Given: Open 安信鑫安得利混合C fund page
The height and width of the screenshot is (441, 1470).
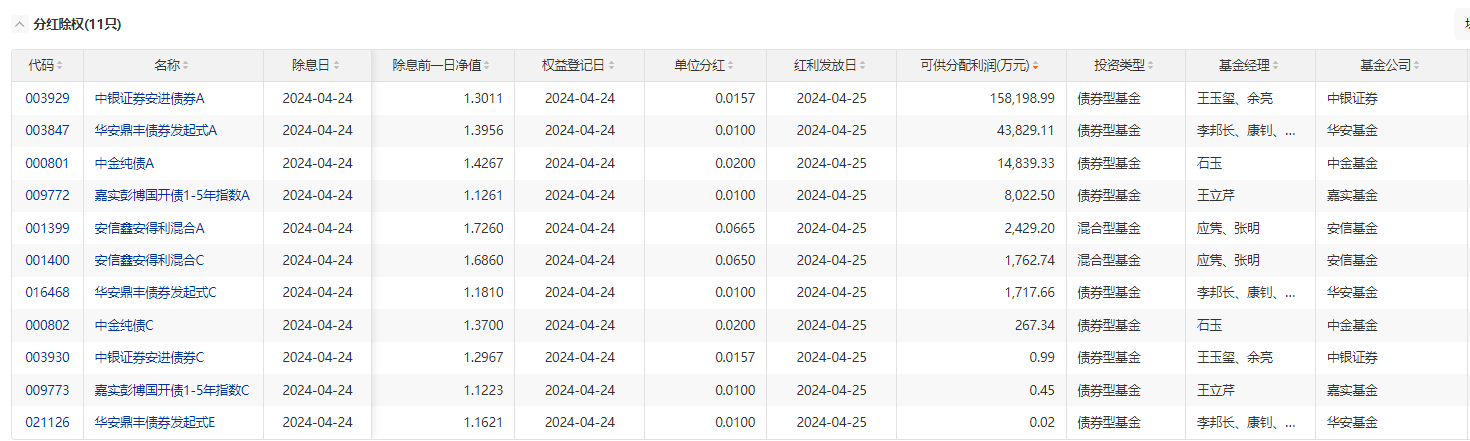Looking at the screenshot, I should point(149,260).
